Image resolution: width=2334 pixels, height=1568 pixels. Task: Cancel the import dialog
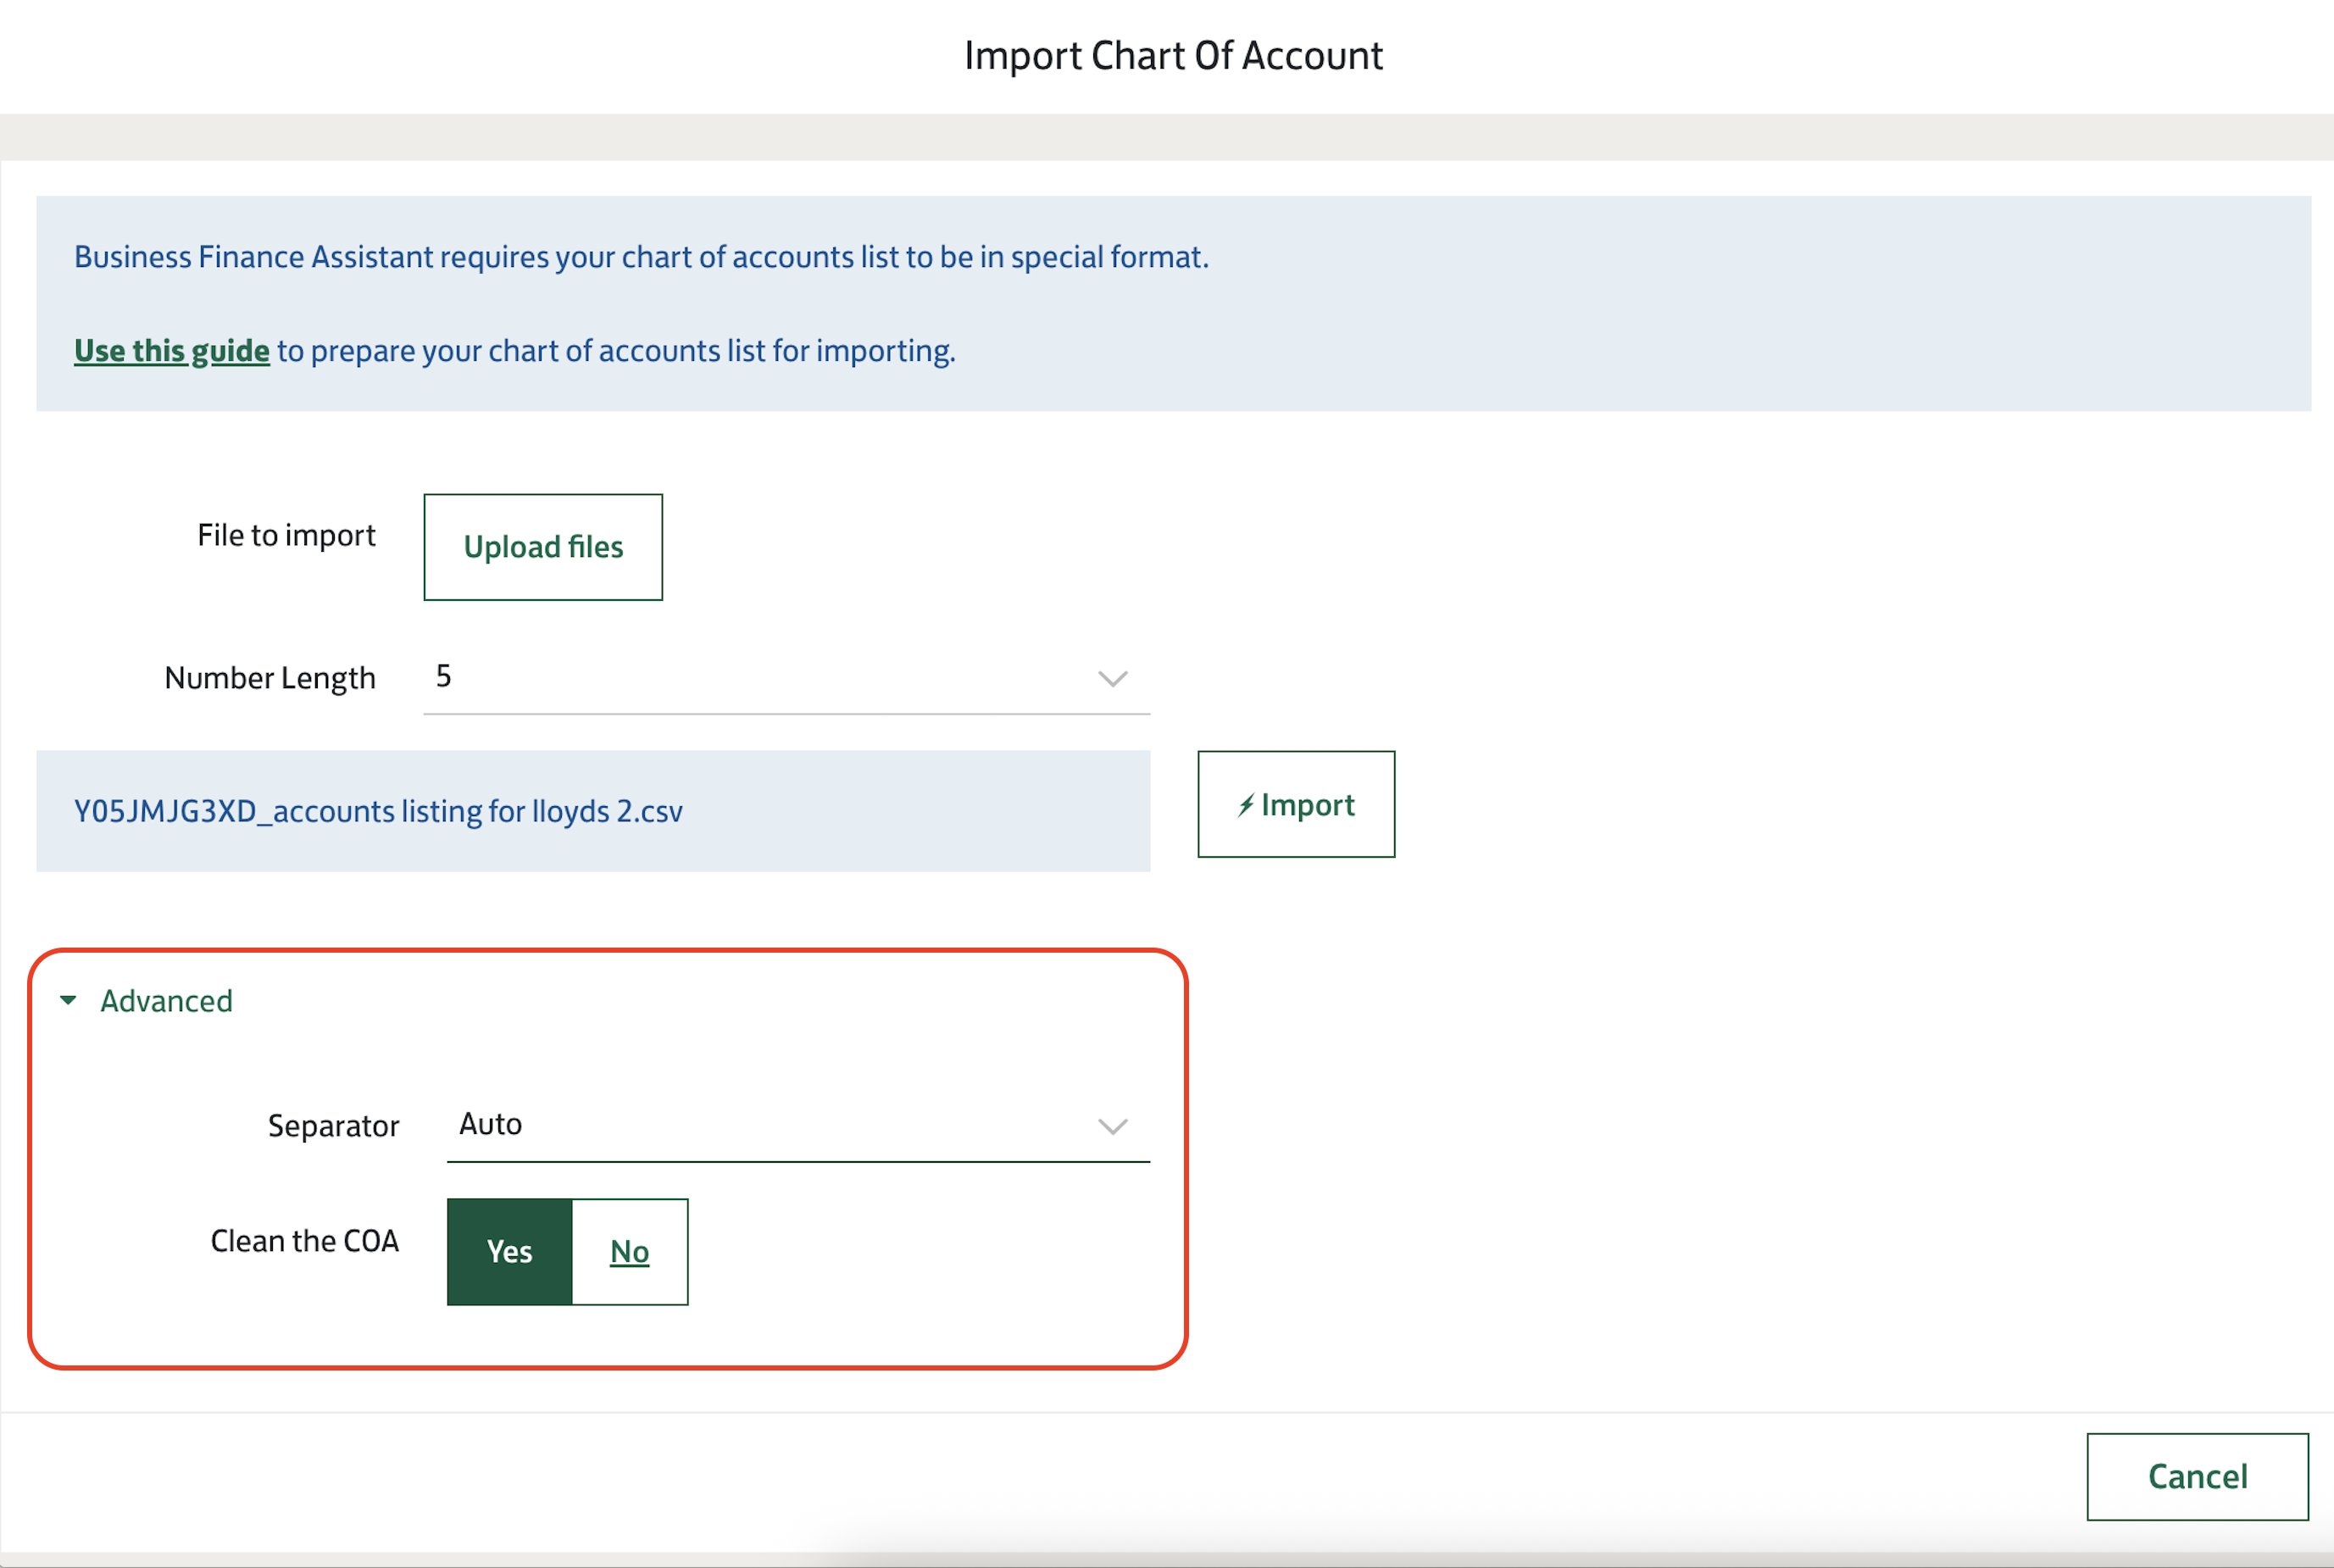(2197, 1476)
